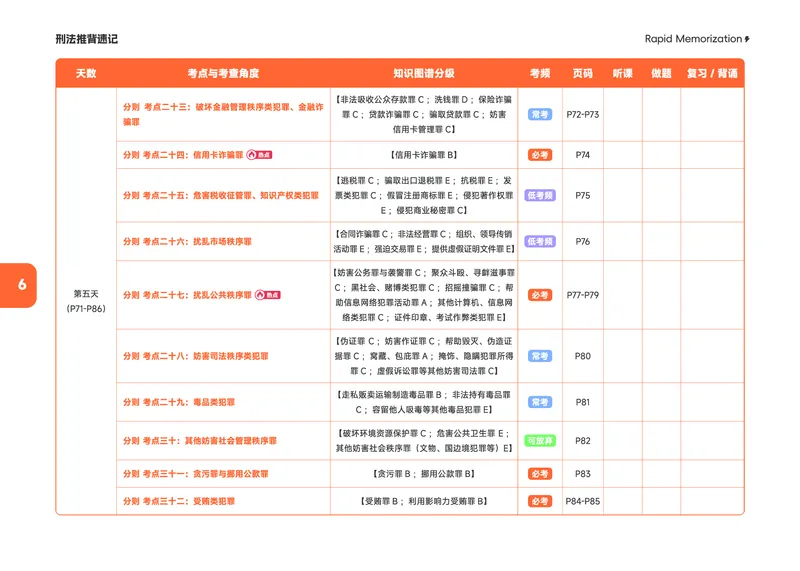Click the P77-P79 page cell
800x571 pixels.
tap(583, 295)
